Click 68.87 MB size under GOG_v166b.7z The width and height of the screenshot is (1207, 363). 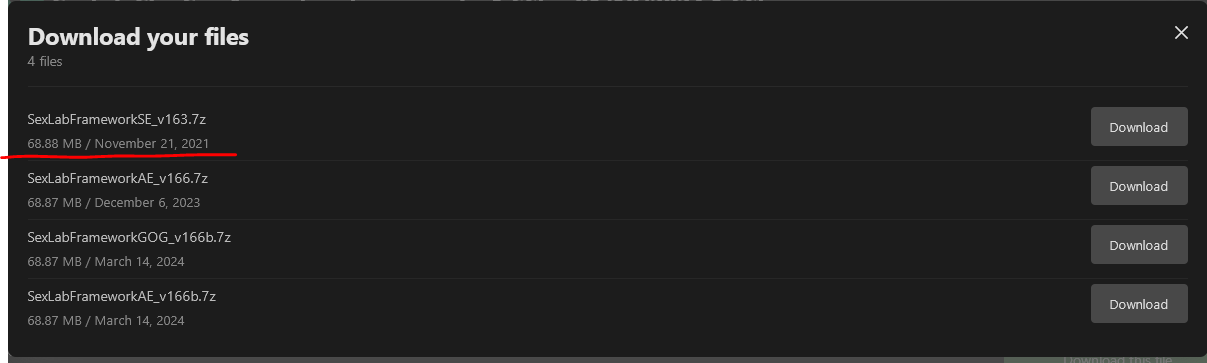[55, 261]
